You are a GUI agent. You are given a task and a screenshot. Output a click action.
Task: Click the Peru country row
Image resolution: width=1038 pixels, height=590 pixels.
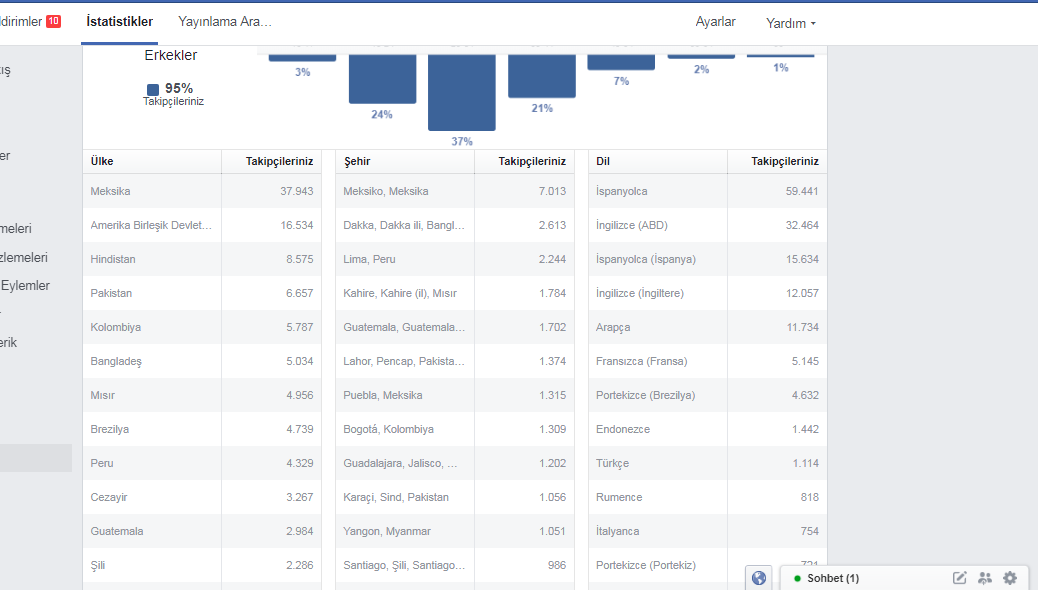(202, 463)
